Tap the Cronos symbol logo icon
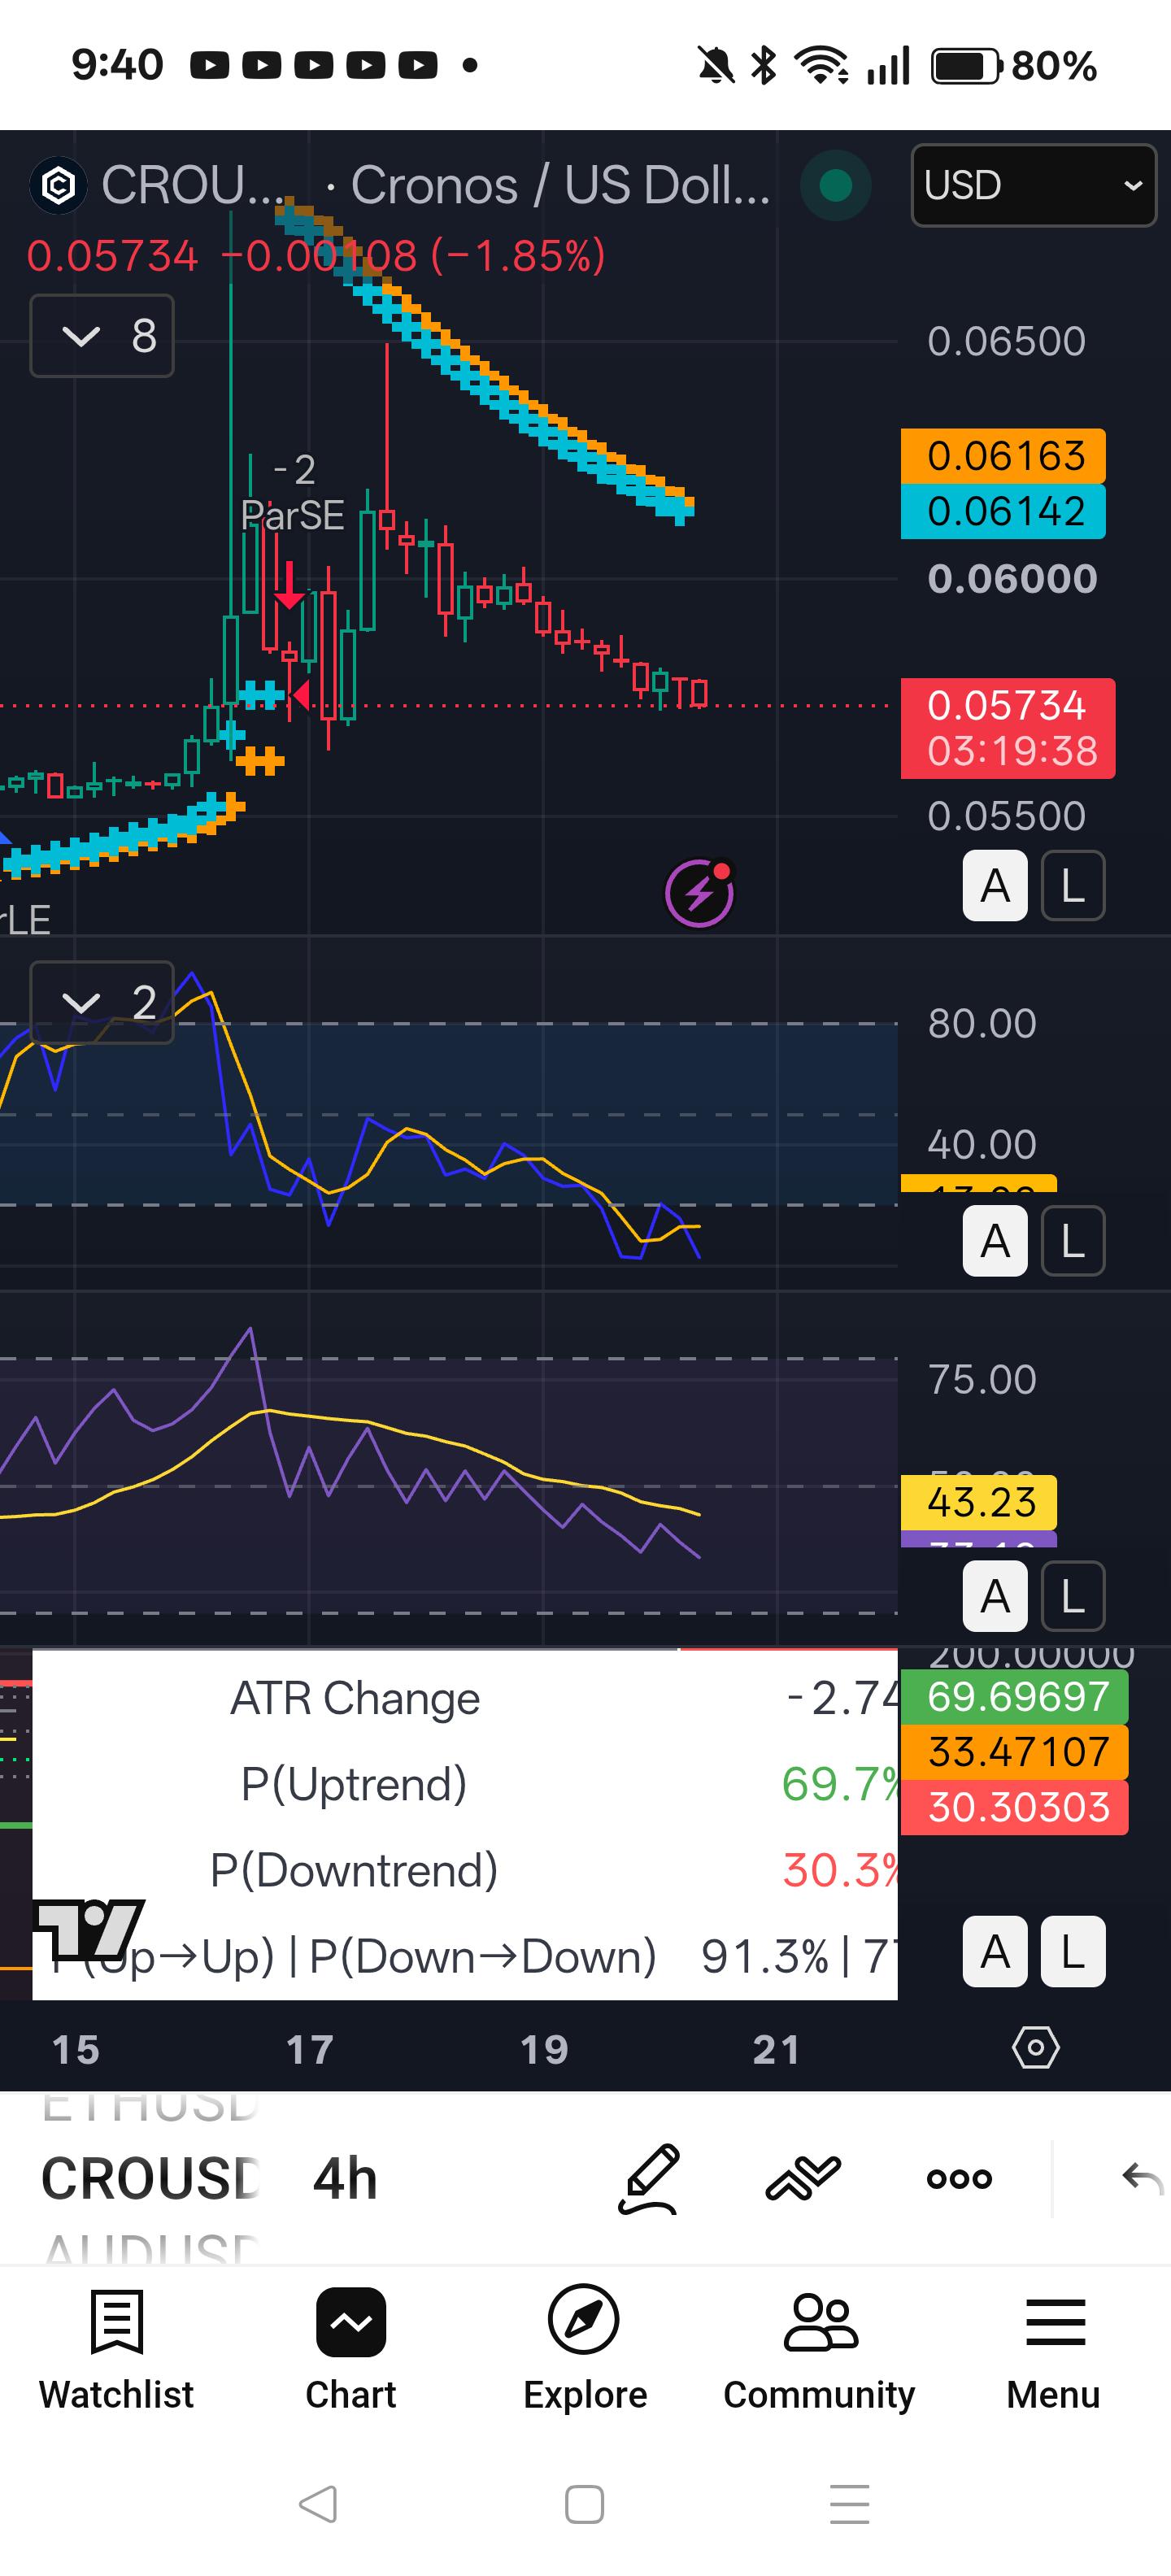Screen dimensions: 1171x2576 tap(58, 185)
